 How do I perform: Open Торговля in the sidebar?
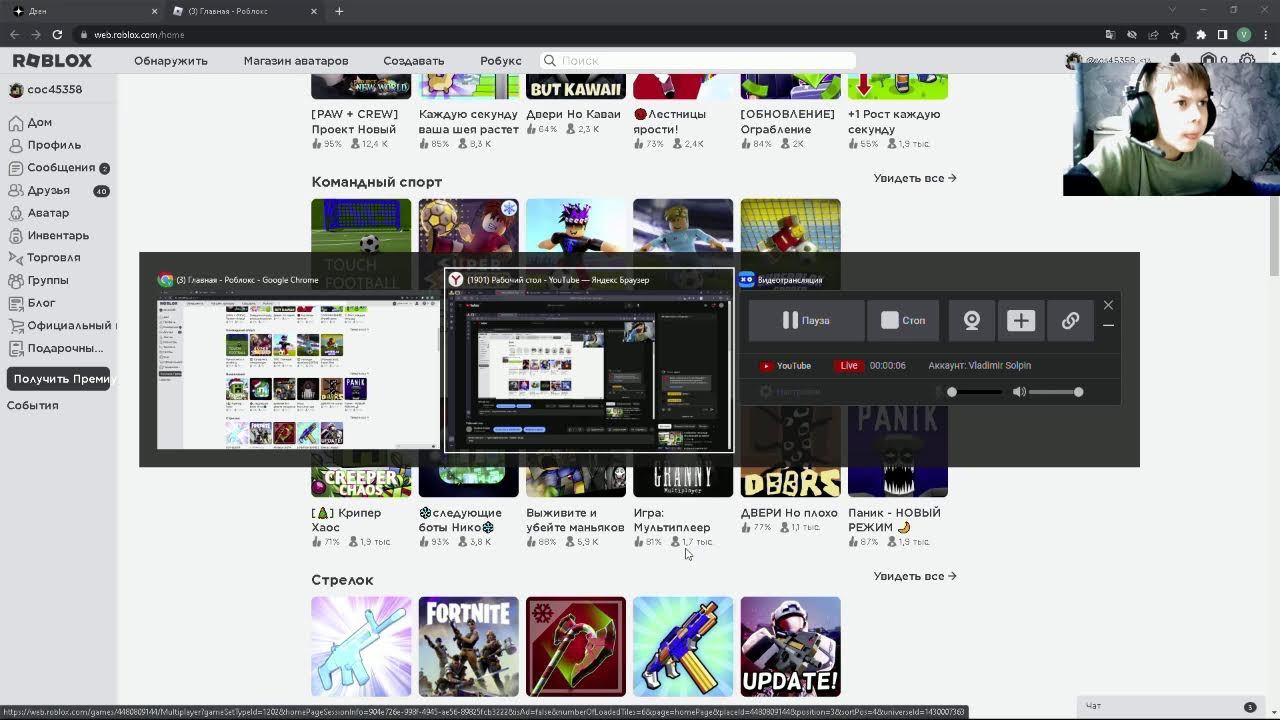coord(44,258)
